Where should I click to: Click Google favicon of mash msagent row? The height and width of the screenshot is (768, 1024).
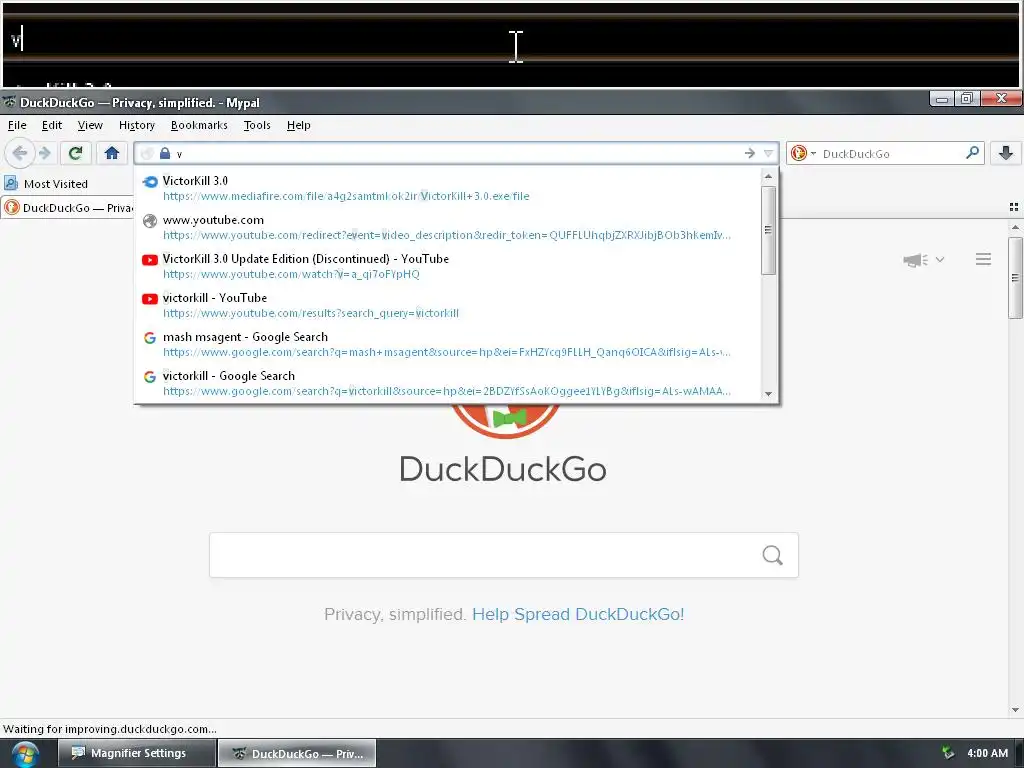(x=150, y=338)
